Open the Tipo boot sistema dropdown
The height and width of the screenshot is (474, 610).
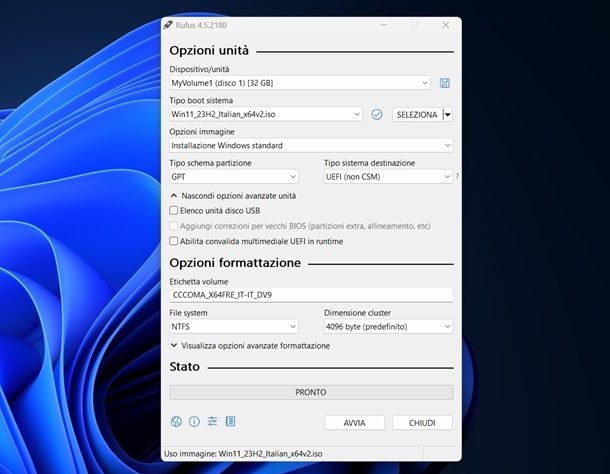pos(266,114)
